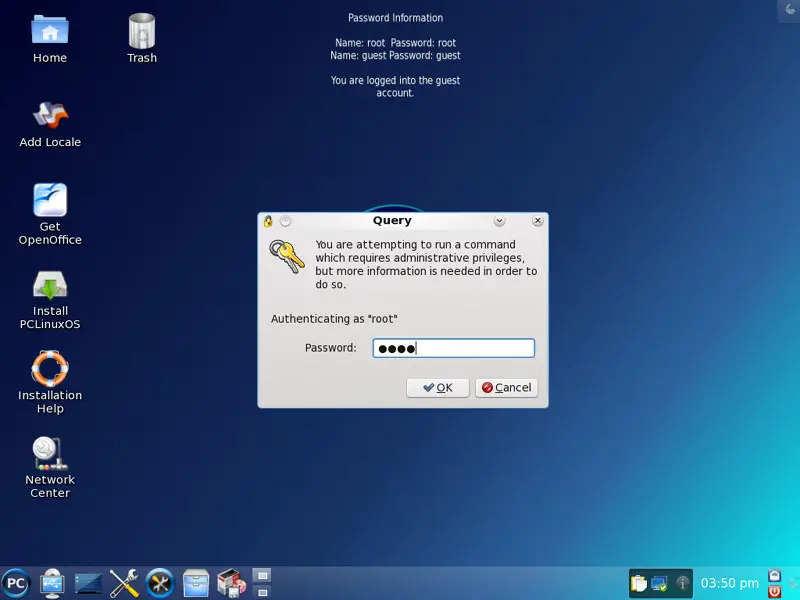Launch the software package manager icon
800x600 pixels.
231,583
